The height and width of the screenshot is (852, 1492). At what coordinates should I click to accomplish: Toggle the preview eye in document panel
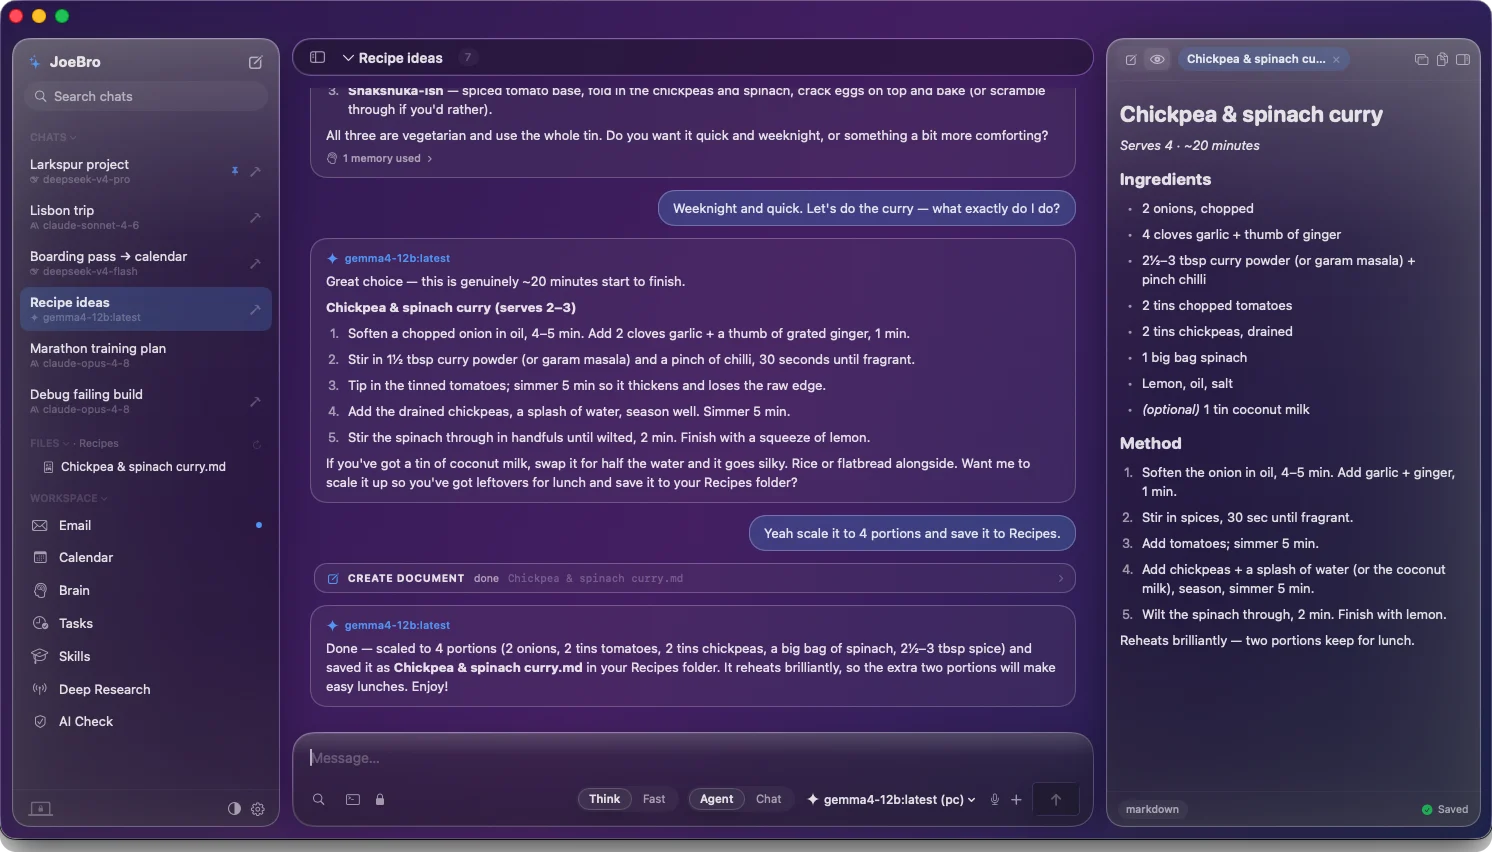1157,59
